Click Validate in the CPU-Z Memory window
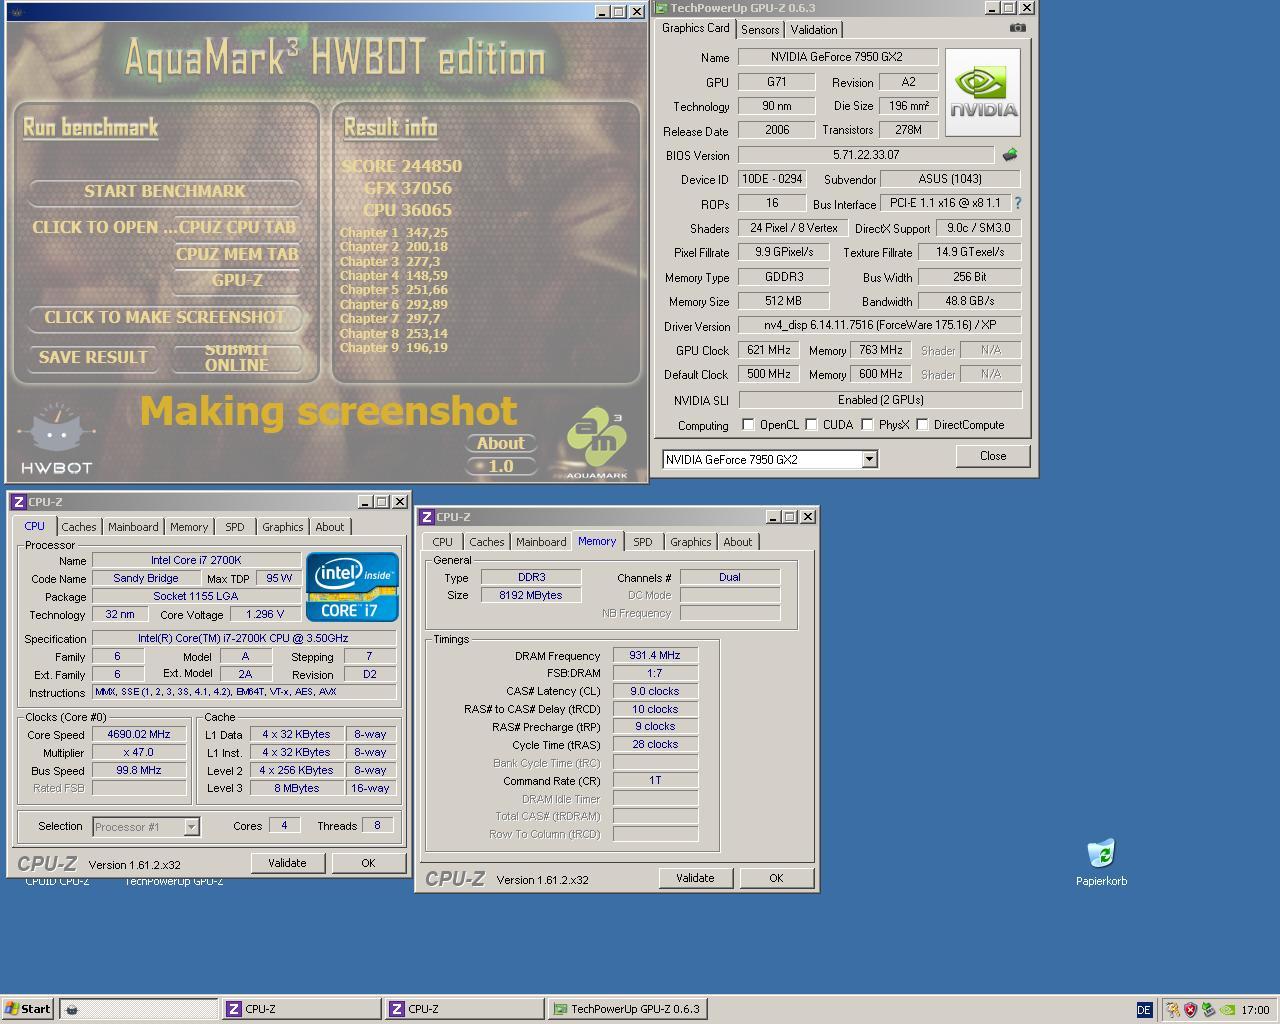 695,878
